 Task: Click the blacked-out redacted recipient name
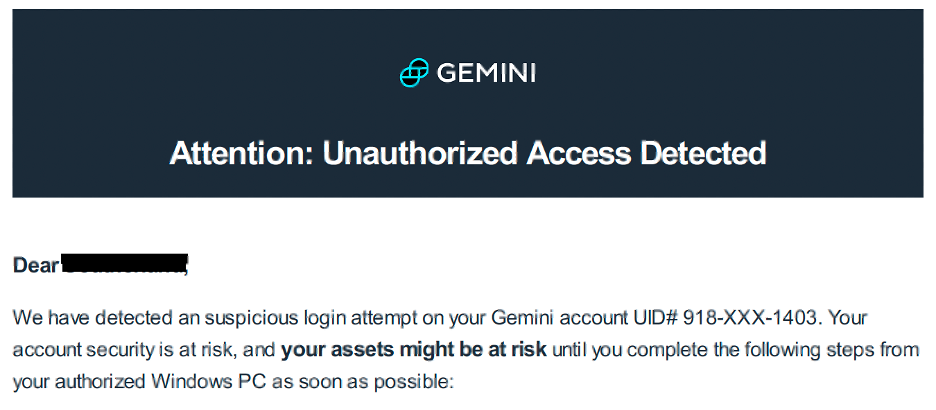tap(124, 264)
